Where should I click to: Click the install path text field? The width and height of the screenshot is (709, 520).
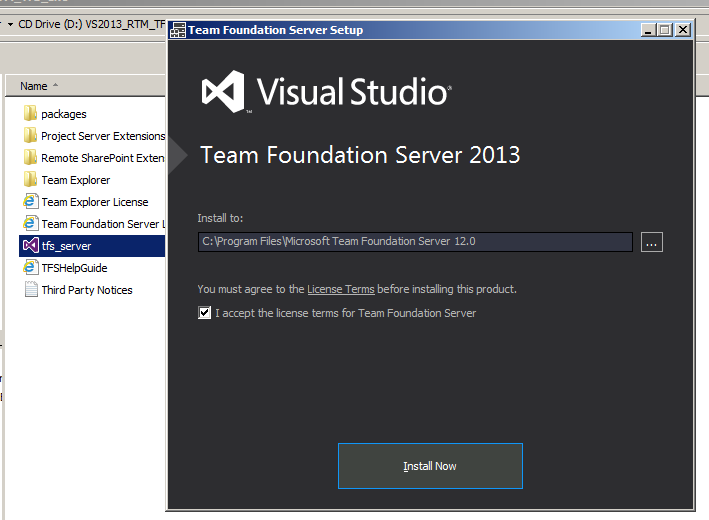click(414, 242)
